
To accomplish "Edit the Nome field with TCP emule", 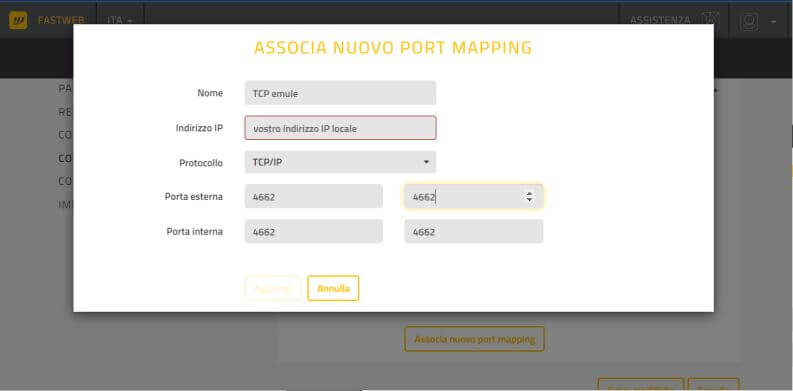I will point(340,93).
